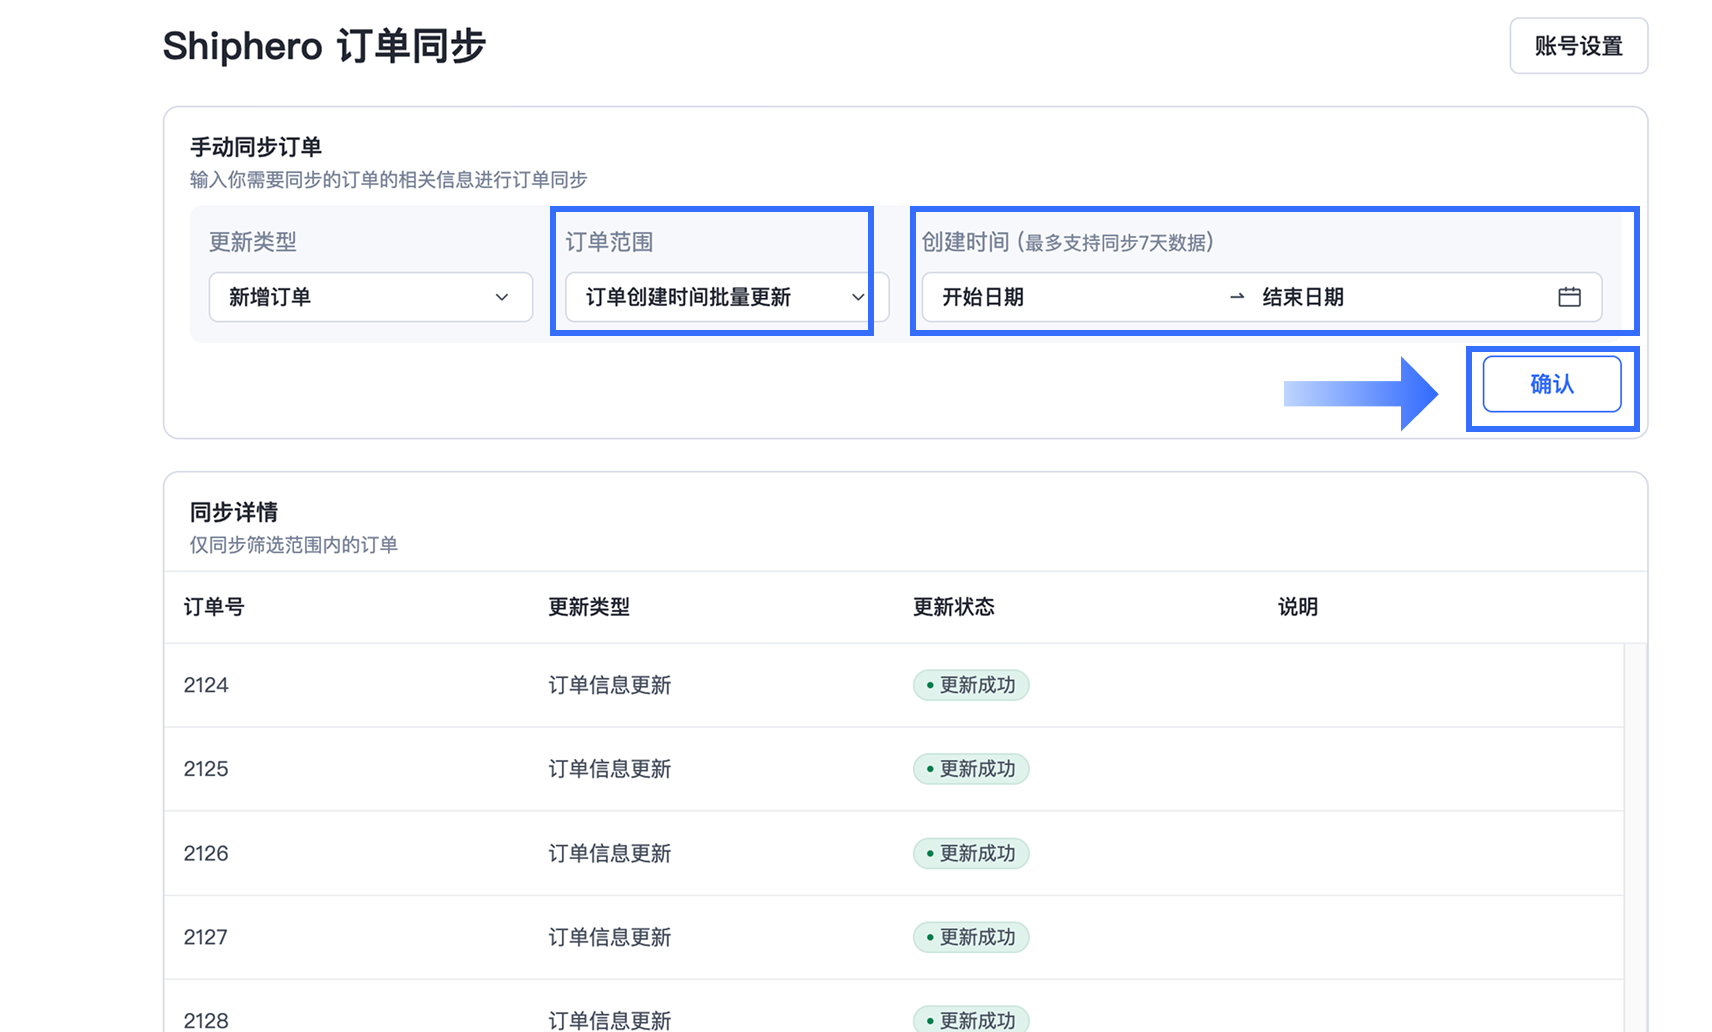Click the chevron arrow in 订单创建时间批量更新 dropdown

(x=858, y=297)
